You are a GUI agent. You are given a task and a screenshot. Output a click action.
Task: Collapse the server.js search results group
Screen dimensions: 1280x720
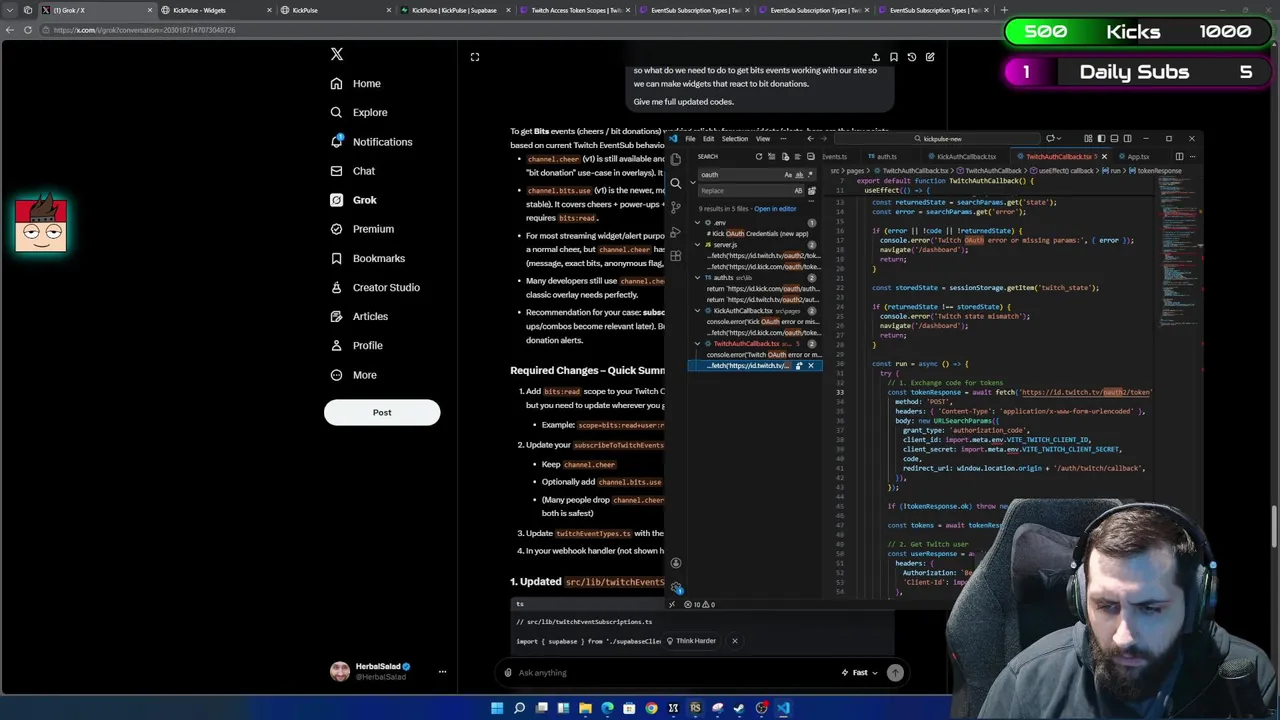pyautogui.click(x=697, y=244)
